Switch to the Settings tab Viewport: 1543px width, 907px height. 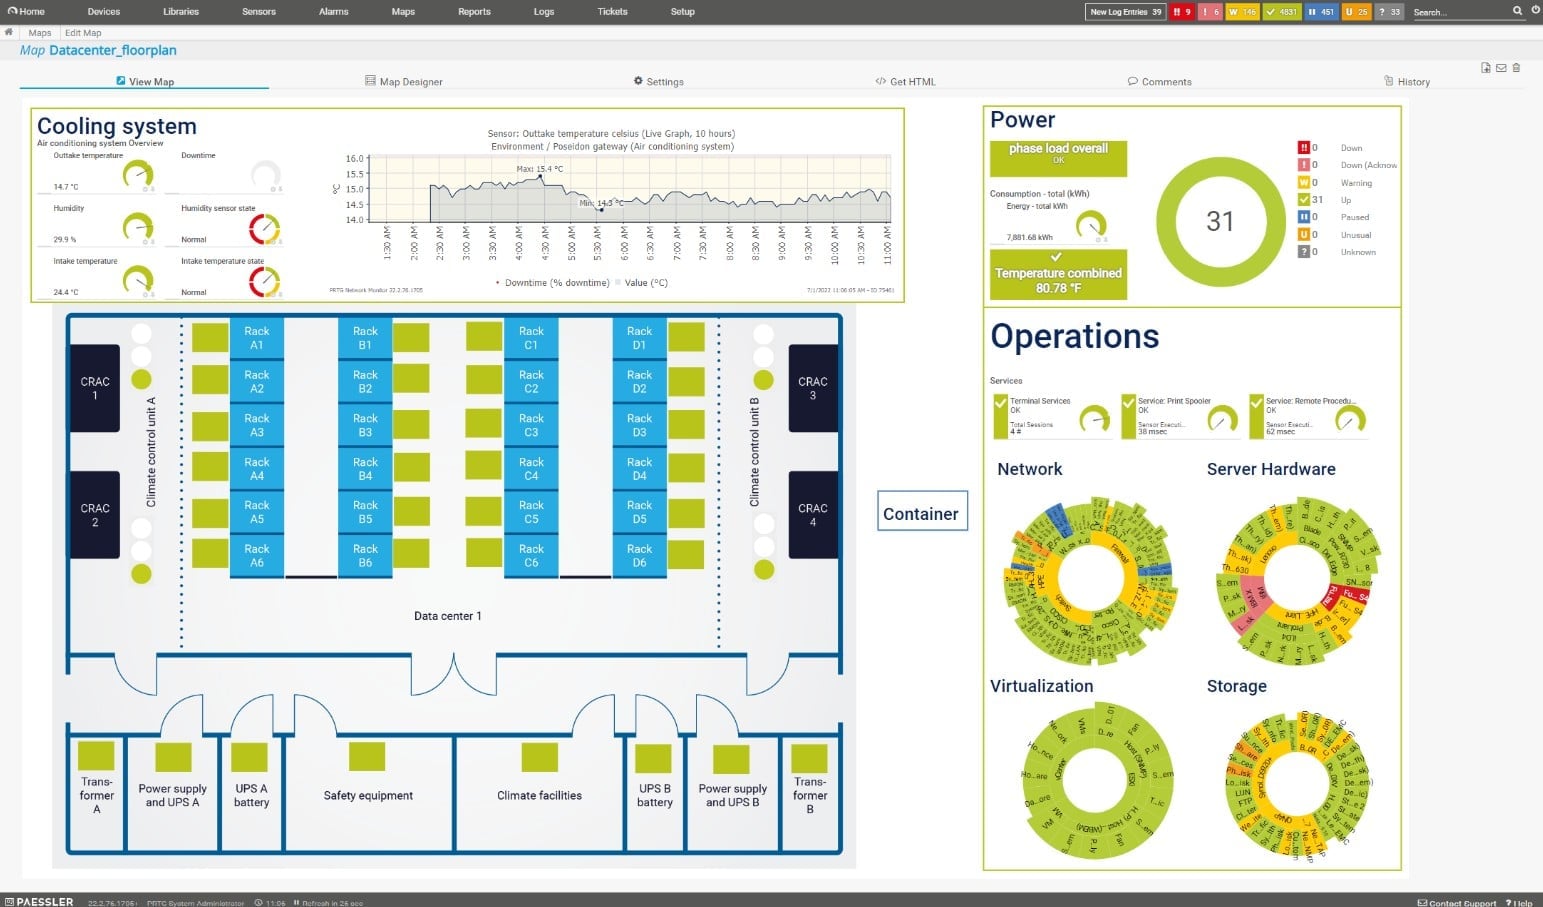659,82
